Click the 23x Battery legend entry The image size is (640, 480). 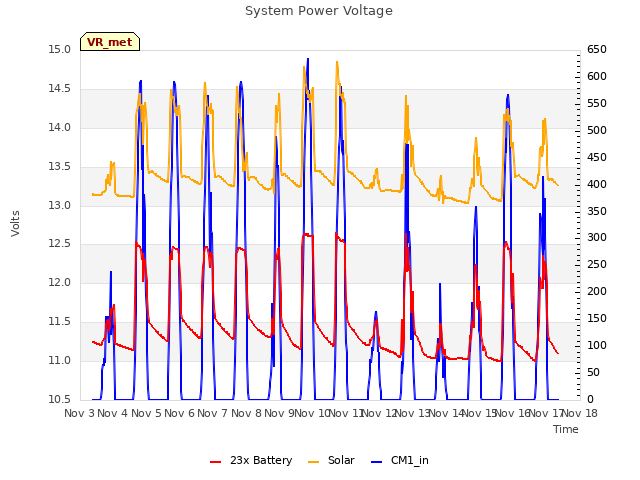click(x=251, y=460)
